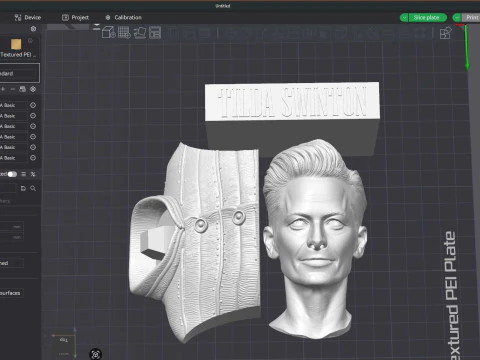
Task: Click the surfaces setting field
Action: 11,293
